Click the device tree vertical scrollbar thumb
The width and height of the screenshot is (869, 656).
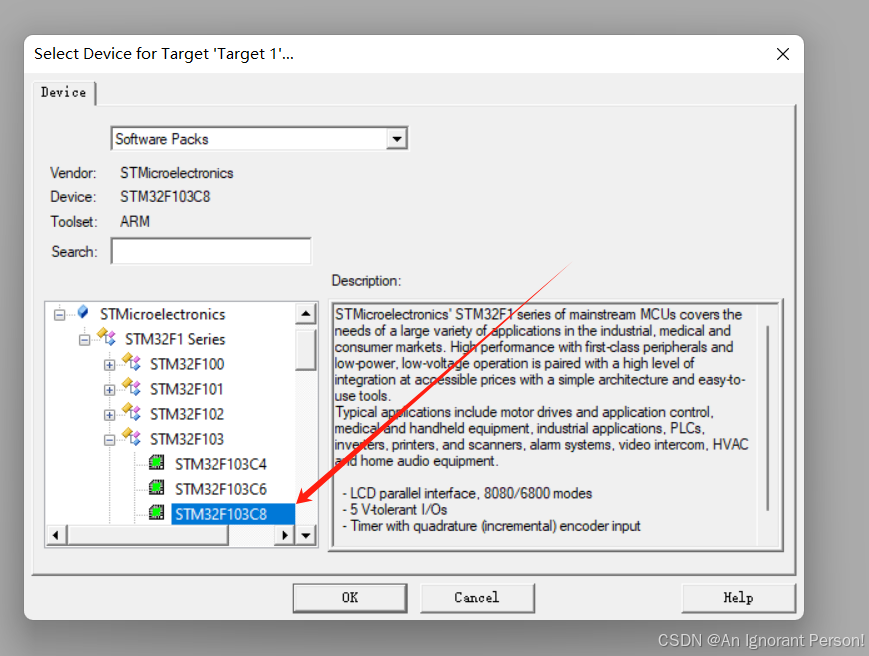pyautogui.click(x=305, y=350)
